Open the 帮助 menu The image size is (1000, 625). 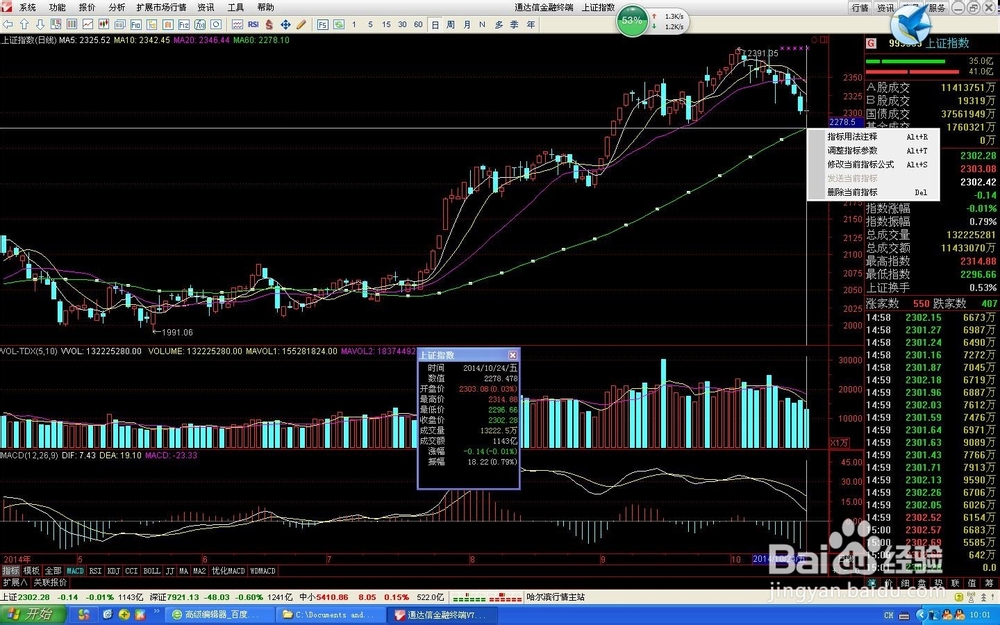click(265, 8)
